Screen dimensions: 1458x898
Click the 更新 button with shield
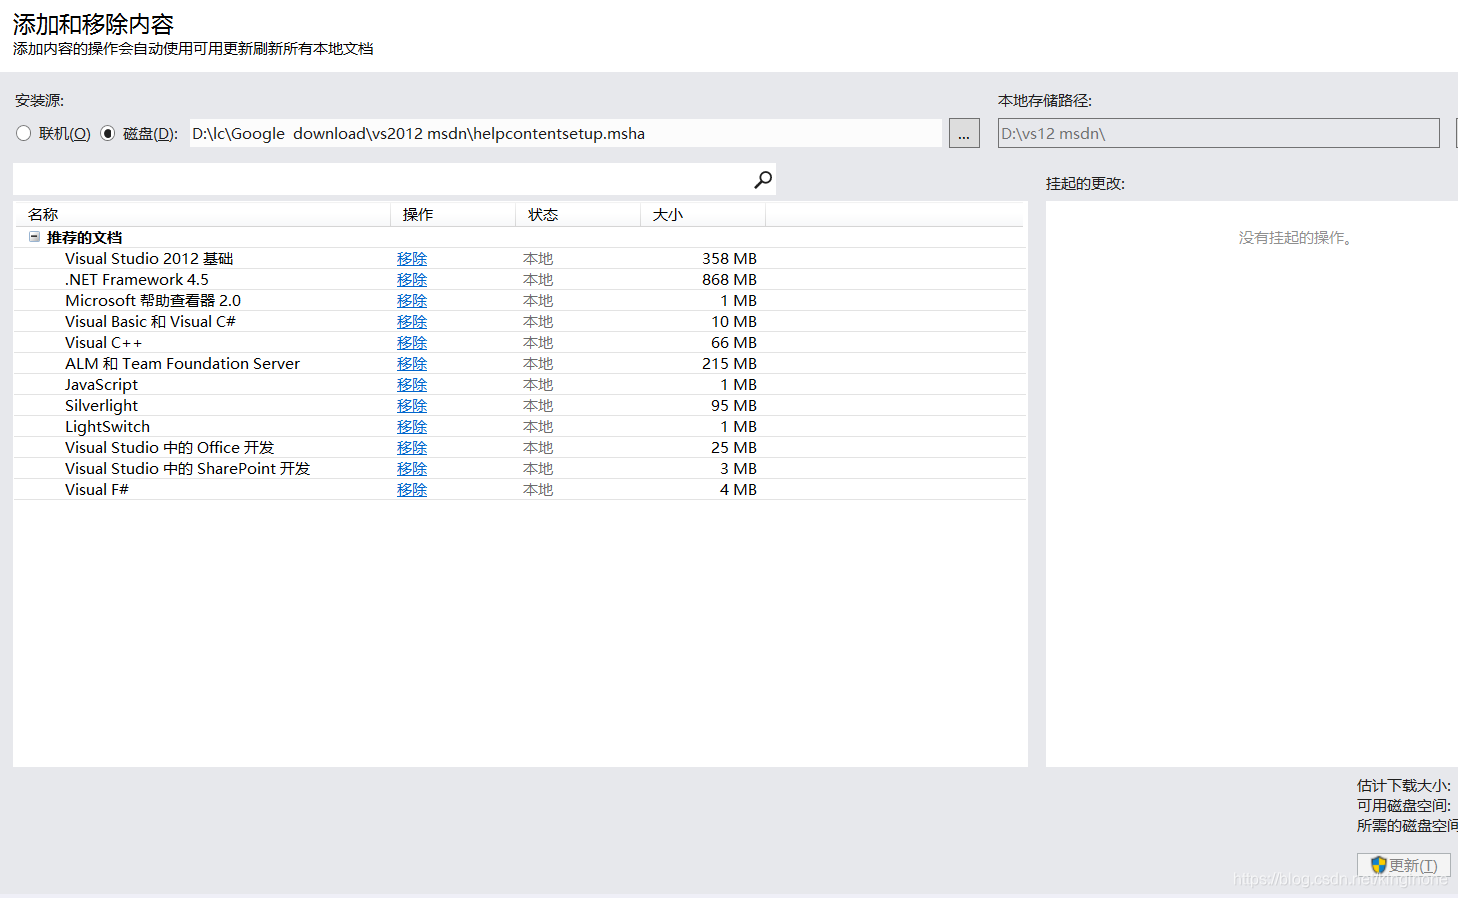click(1404, 865)
